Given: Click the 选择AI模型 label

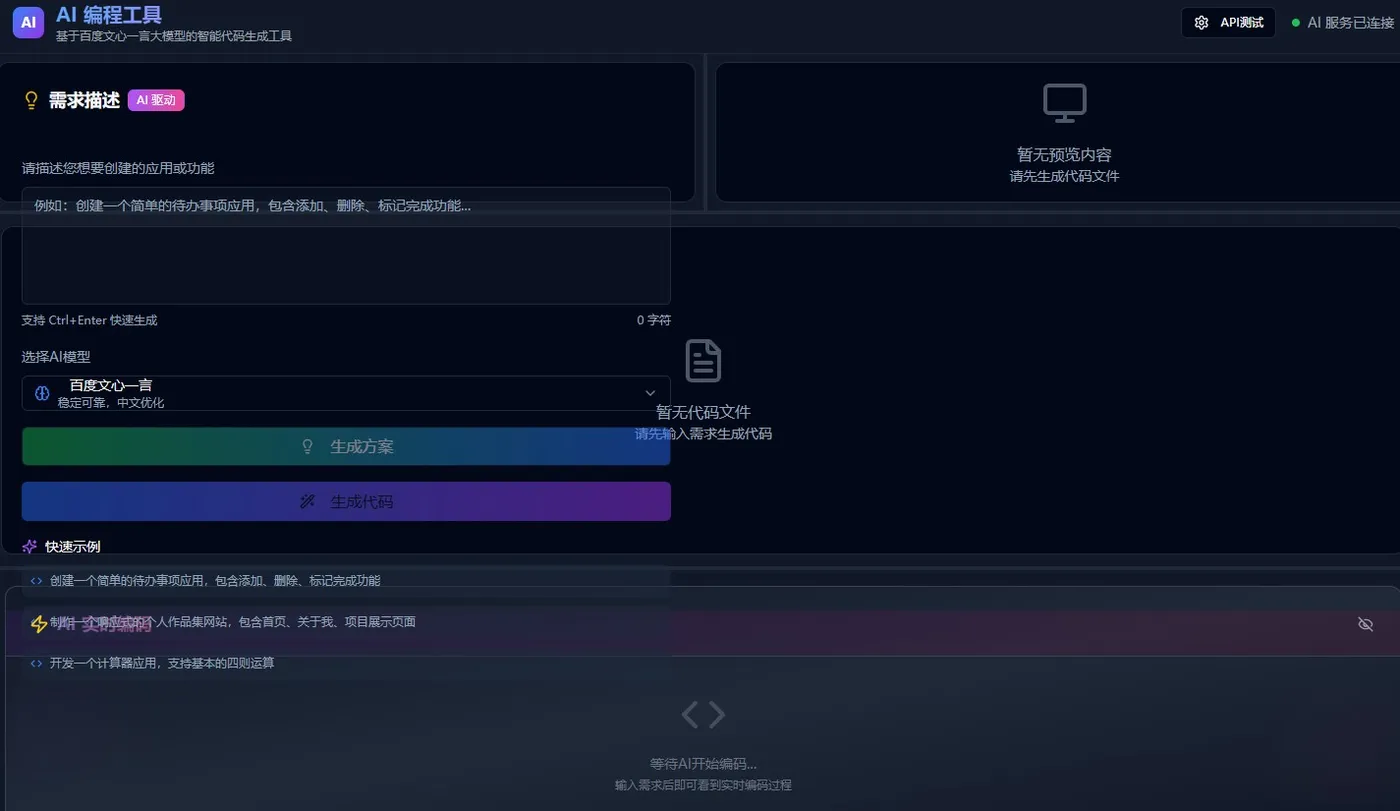Looking at the screenshot, I should pyautogui.click(x=56, y=356).
